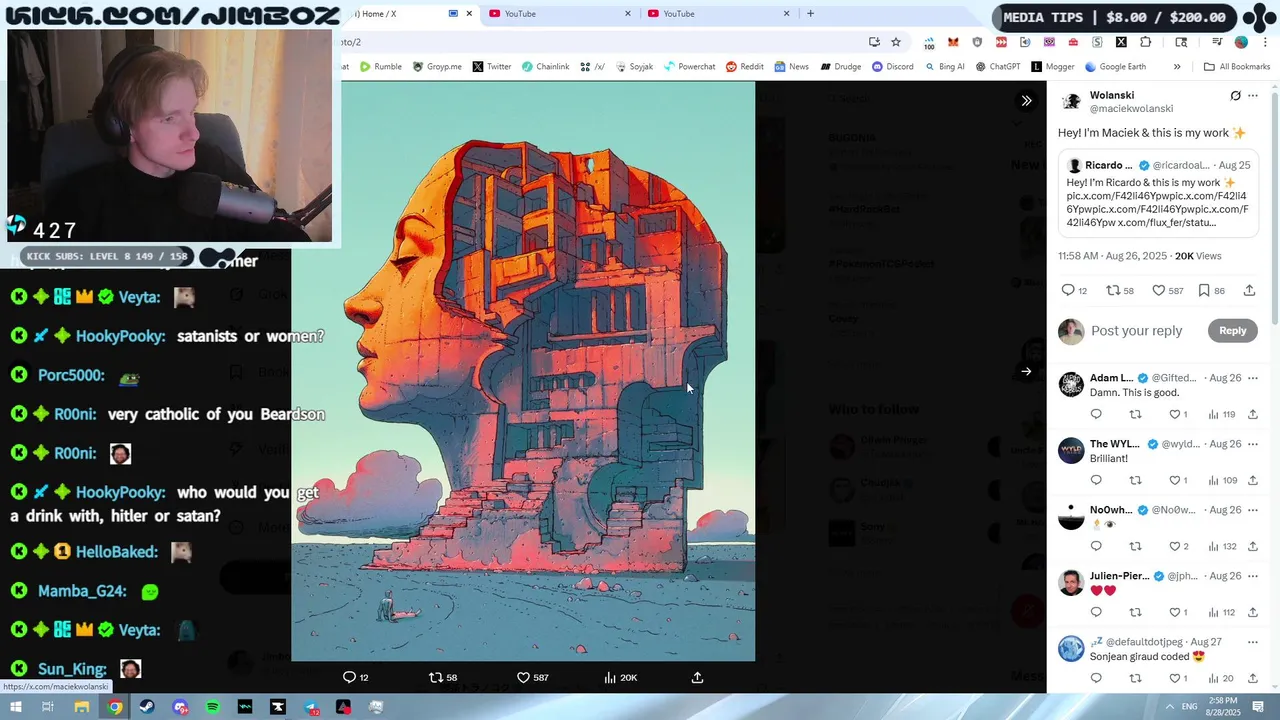The height and width of the screenshot is (720, 1280).
Task: Expand hidden bookmarks chevron
Action: point(1177,67)
